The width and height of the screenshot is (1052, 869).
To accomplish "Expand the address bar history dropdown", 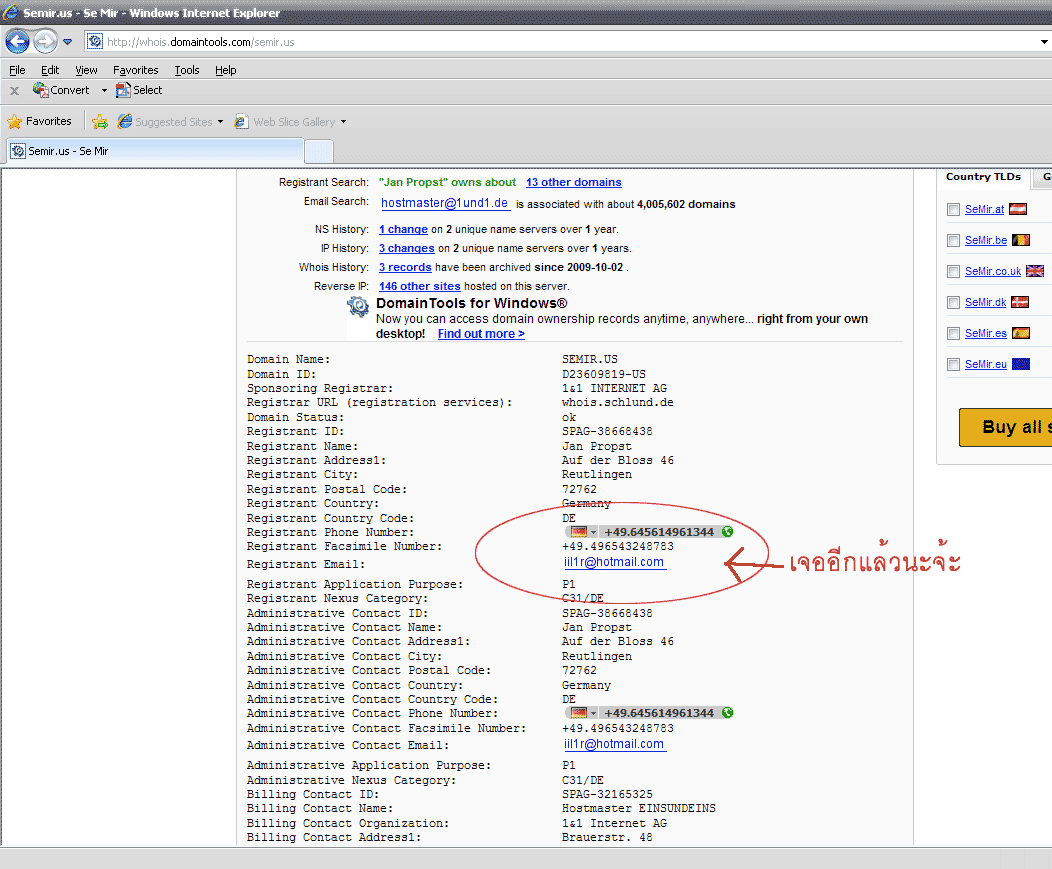I will 1044,42.
